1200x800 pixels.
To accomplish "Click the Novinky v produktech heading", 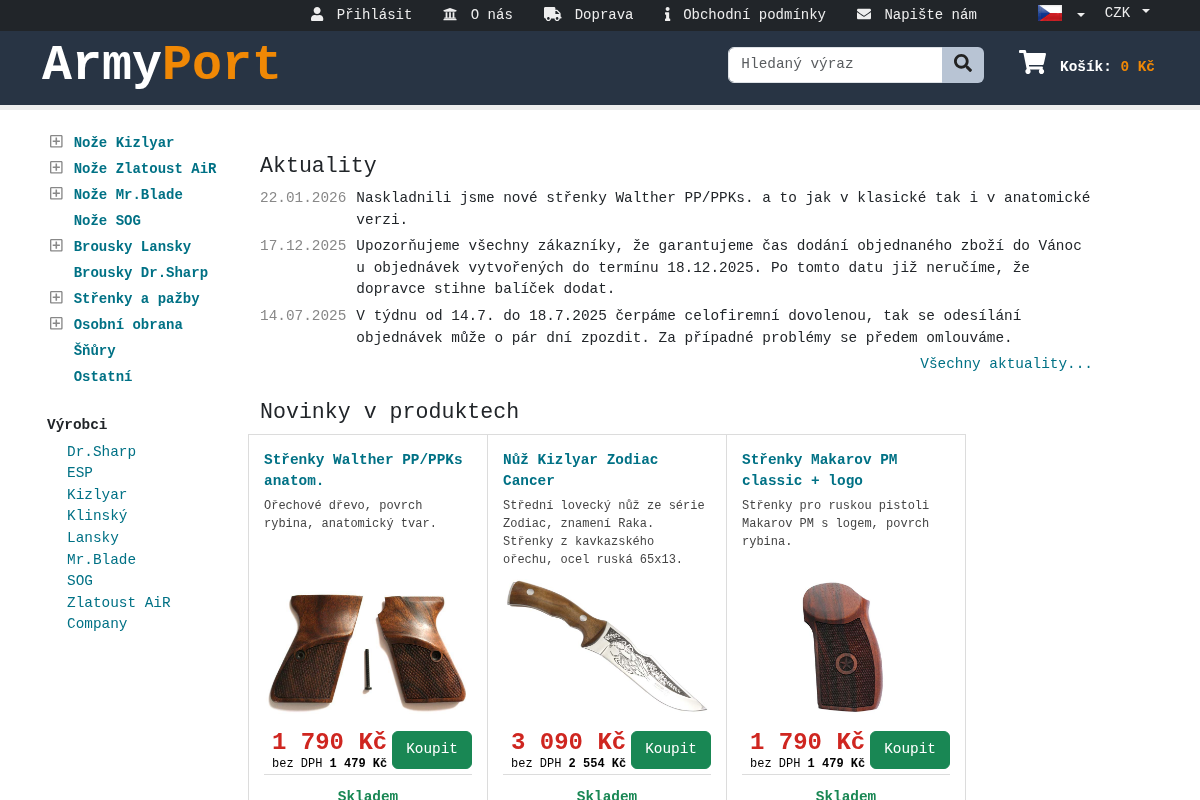I will (x=389, y=412).
